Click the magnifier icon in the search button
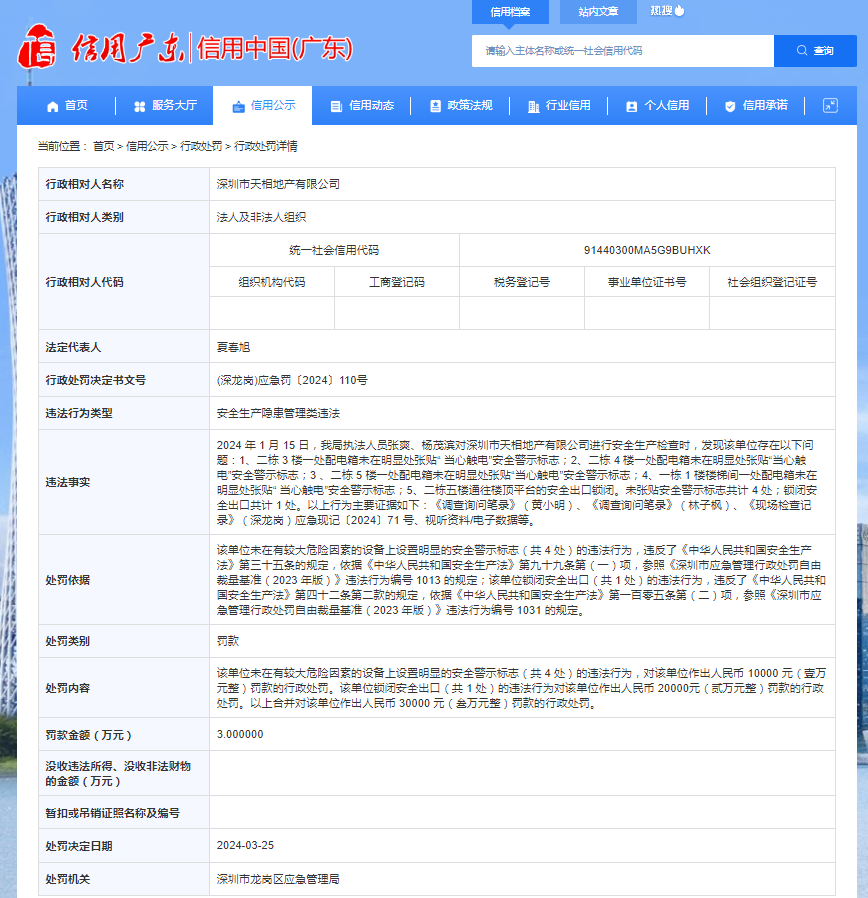The height and width of the screenshot is (898, 868). [802, 50]
